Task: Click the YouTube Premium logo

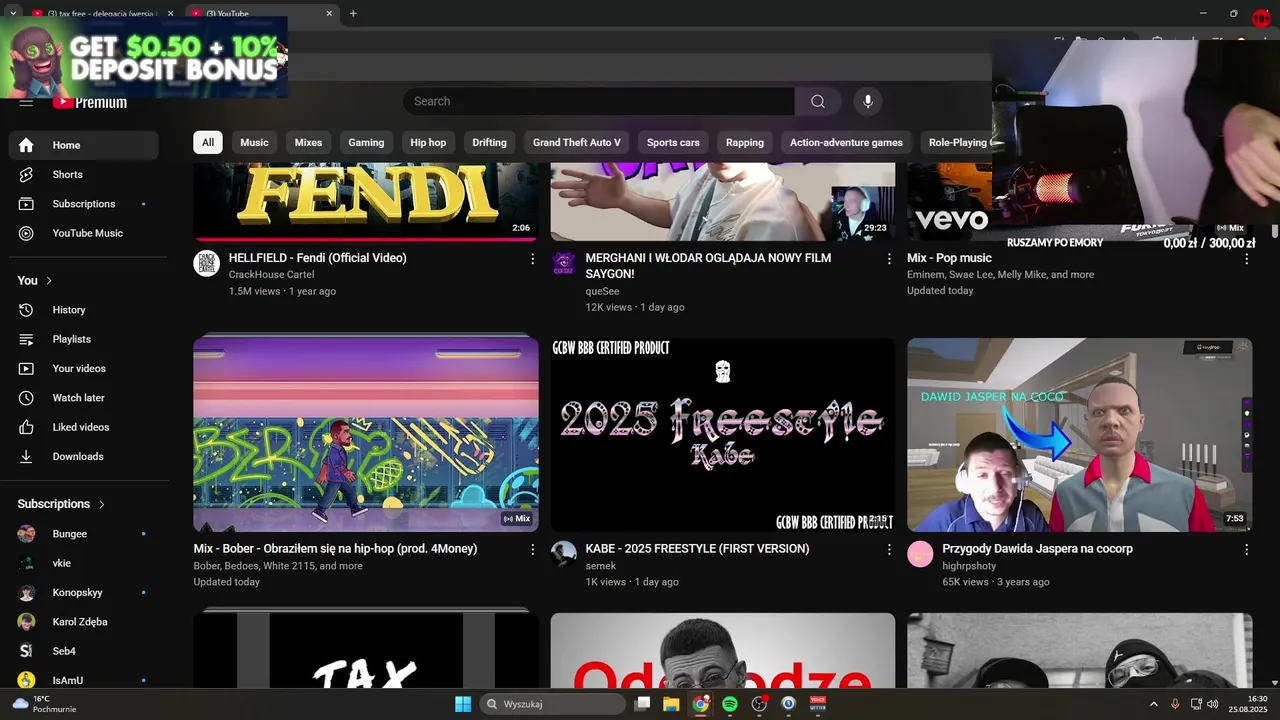Action: (90, 102)
